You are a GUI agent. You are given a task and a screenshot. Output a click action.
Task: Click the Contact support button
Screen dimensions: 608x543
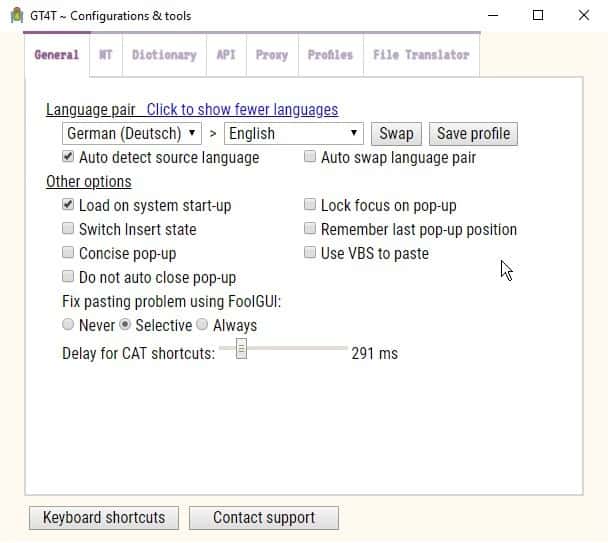tap(263, 517)
